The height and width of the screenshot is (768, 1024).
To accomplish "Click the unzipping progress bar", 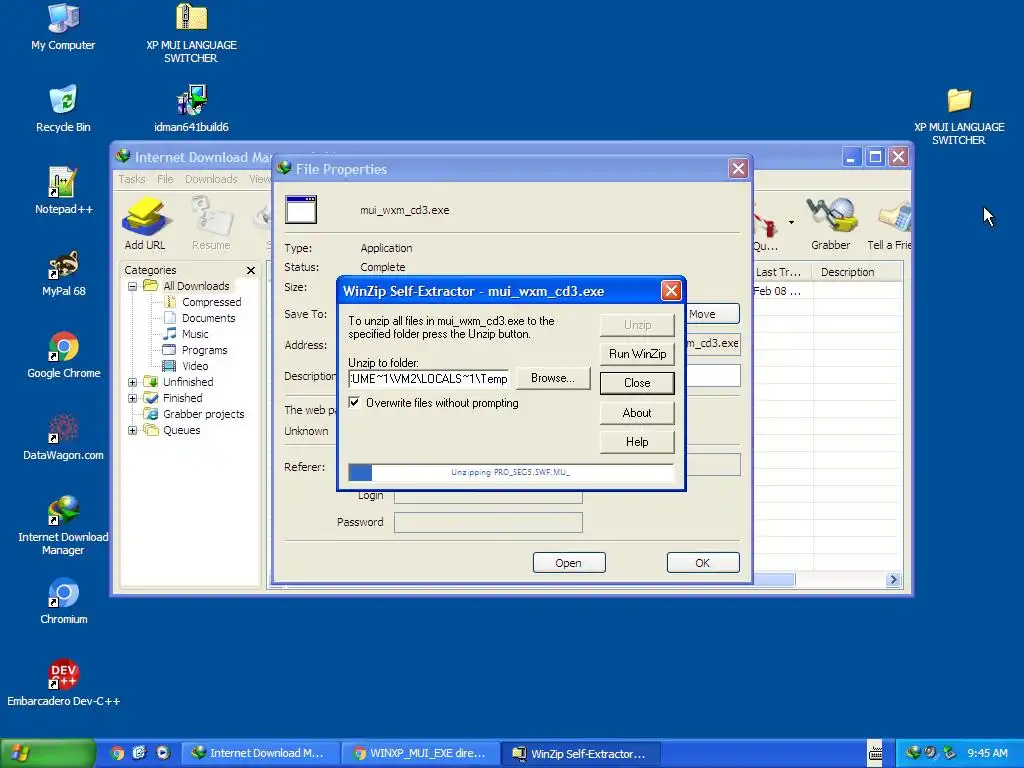I will pos(511,472).
